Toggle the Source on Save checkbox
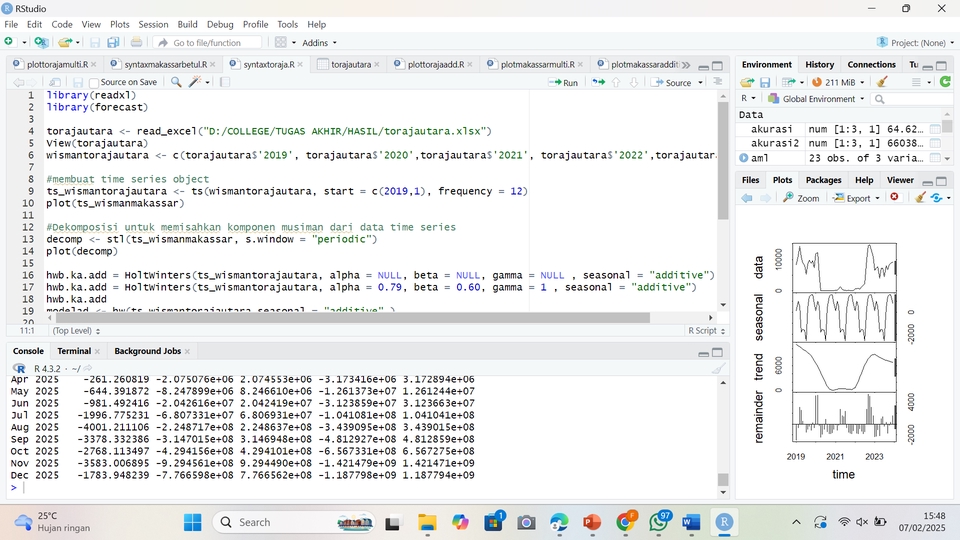The width and height of the screenshot is (960, 540). pos(95,83)
